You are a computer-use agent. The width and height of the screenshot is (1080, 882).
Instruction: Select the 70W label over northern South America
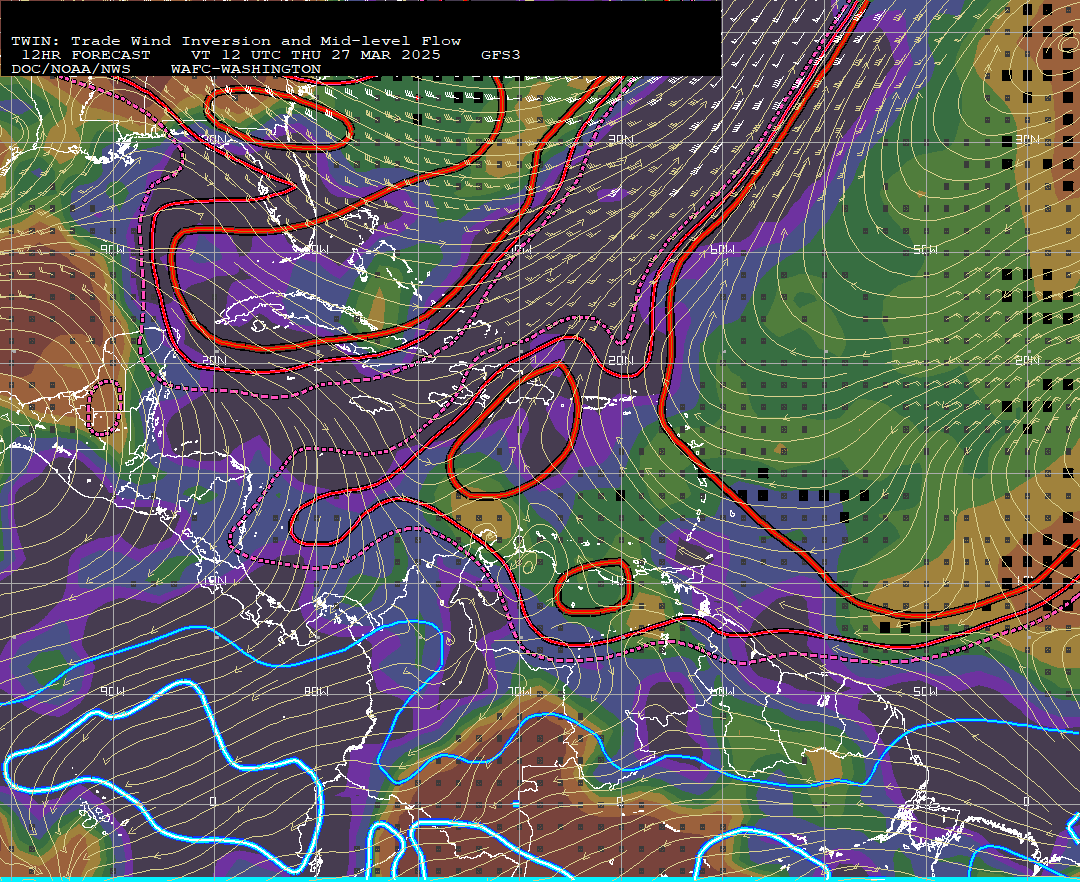tap(520, 691)
